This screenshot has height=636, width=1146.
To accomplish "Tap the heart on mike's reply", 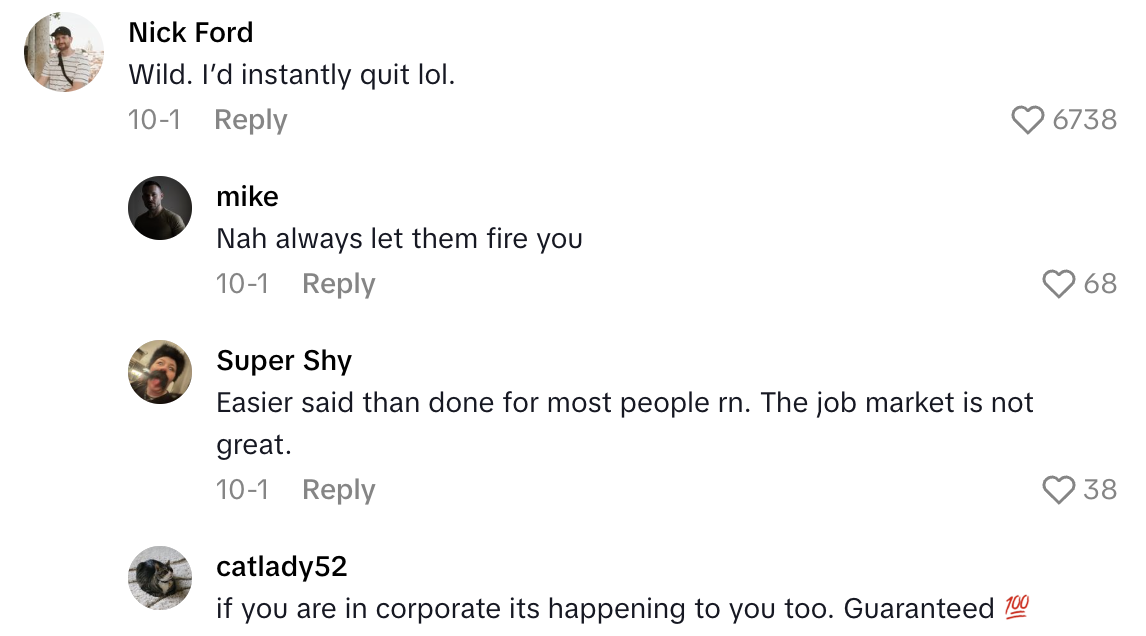I will click(x=1059, y=284).
